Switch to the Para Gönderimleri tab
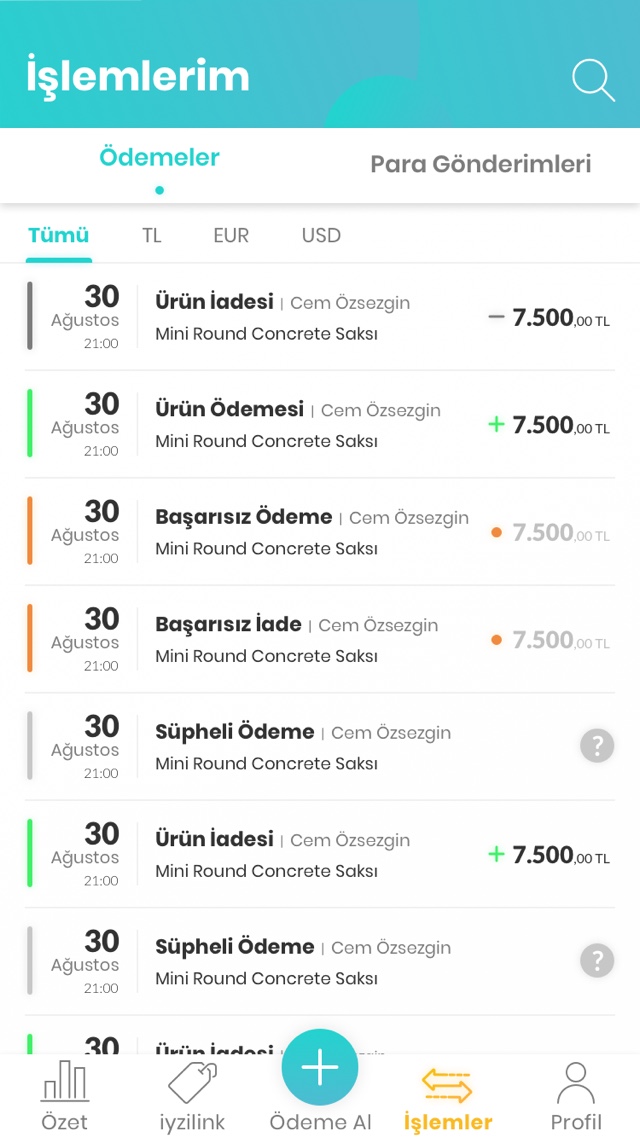The height and width of the screenshot is (1138, 640). [480, 164]
